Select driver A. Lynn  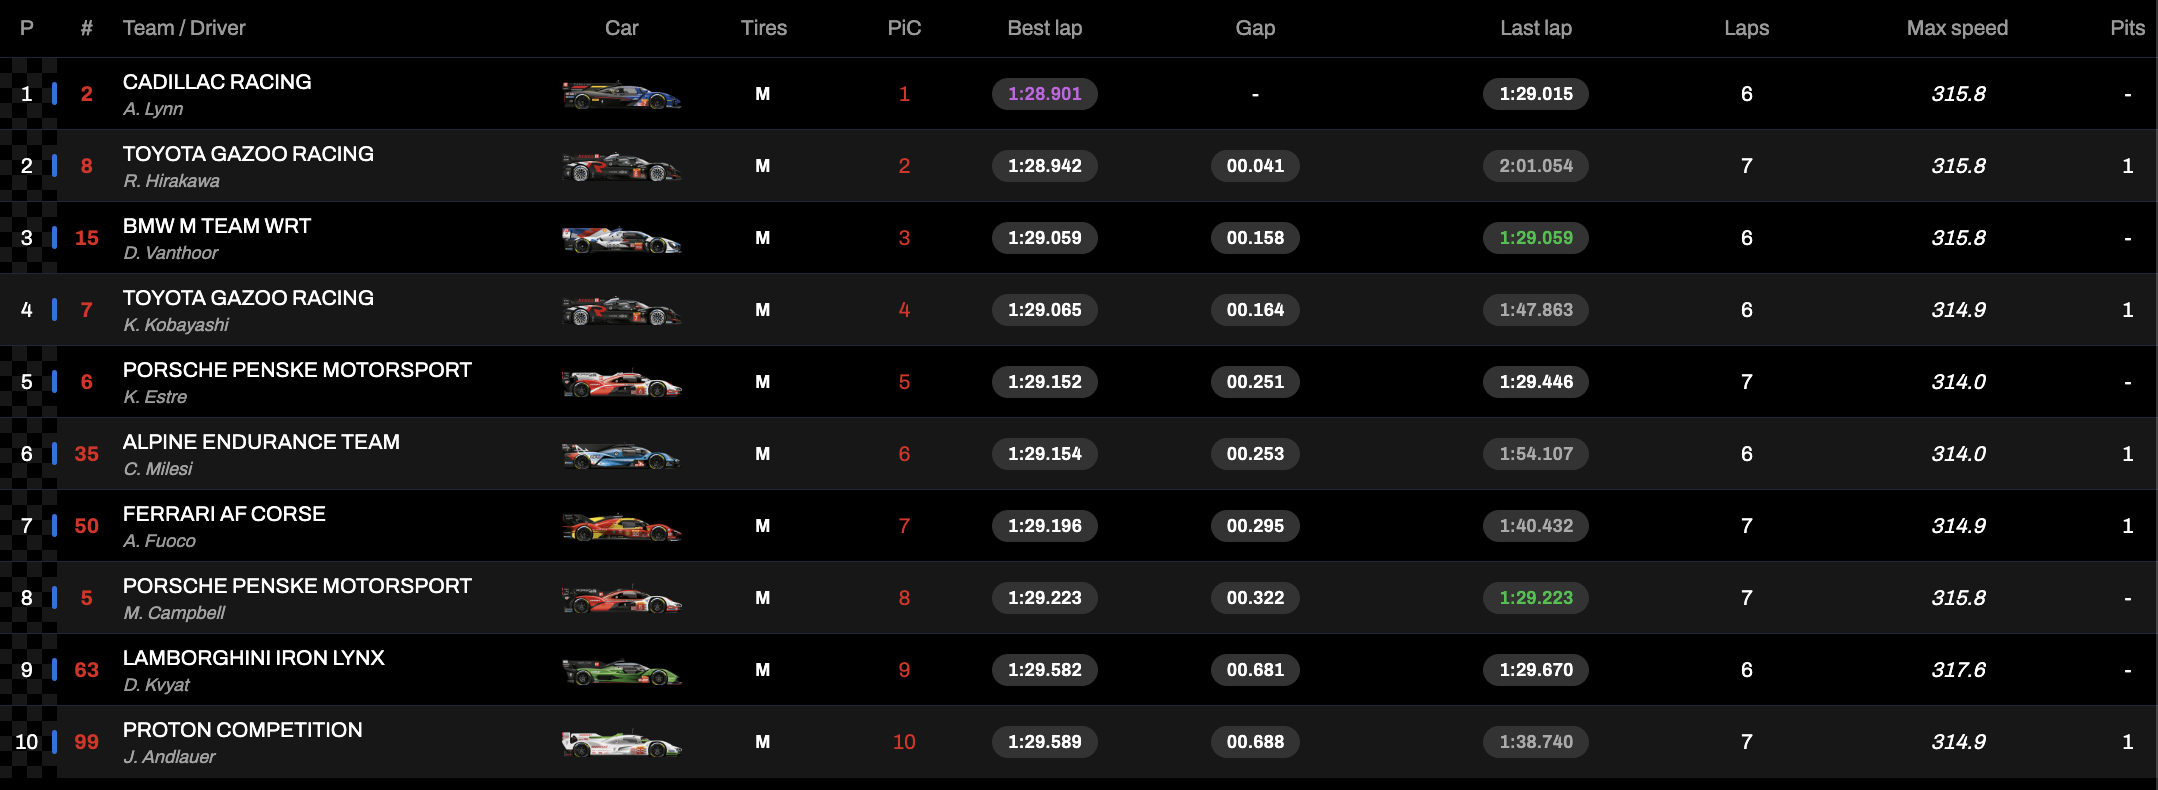click(153, 109)
